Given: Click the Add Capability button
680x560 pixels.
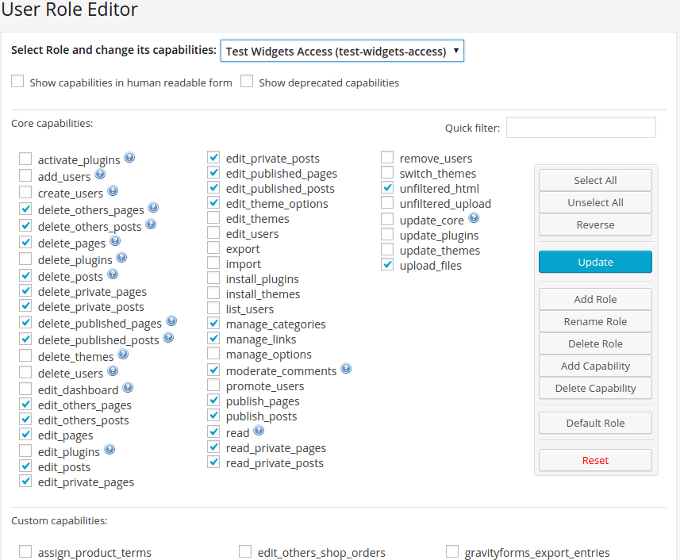Looking at the screenshot, I should tap(595, 366).
